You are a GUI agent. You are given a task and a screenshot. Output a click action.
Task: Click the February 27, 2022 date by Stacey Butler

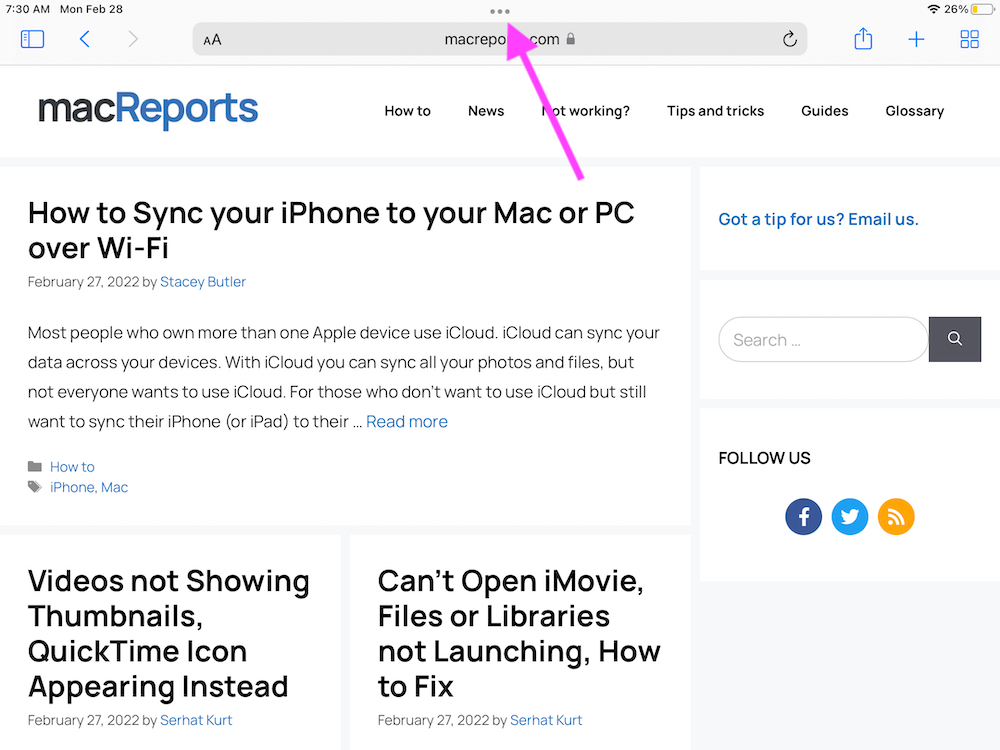84,282
